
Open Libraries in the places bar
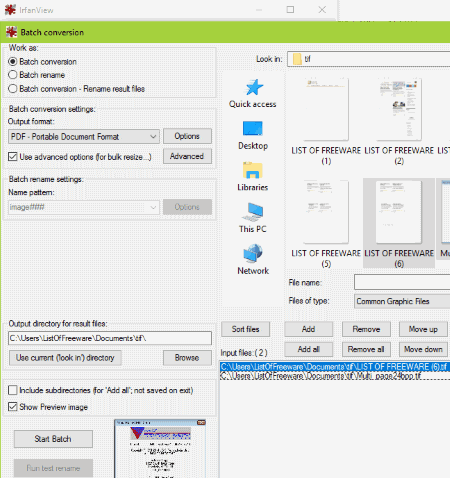(253, 177)
